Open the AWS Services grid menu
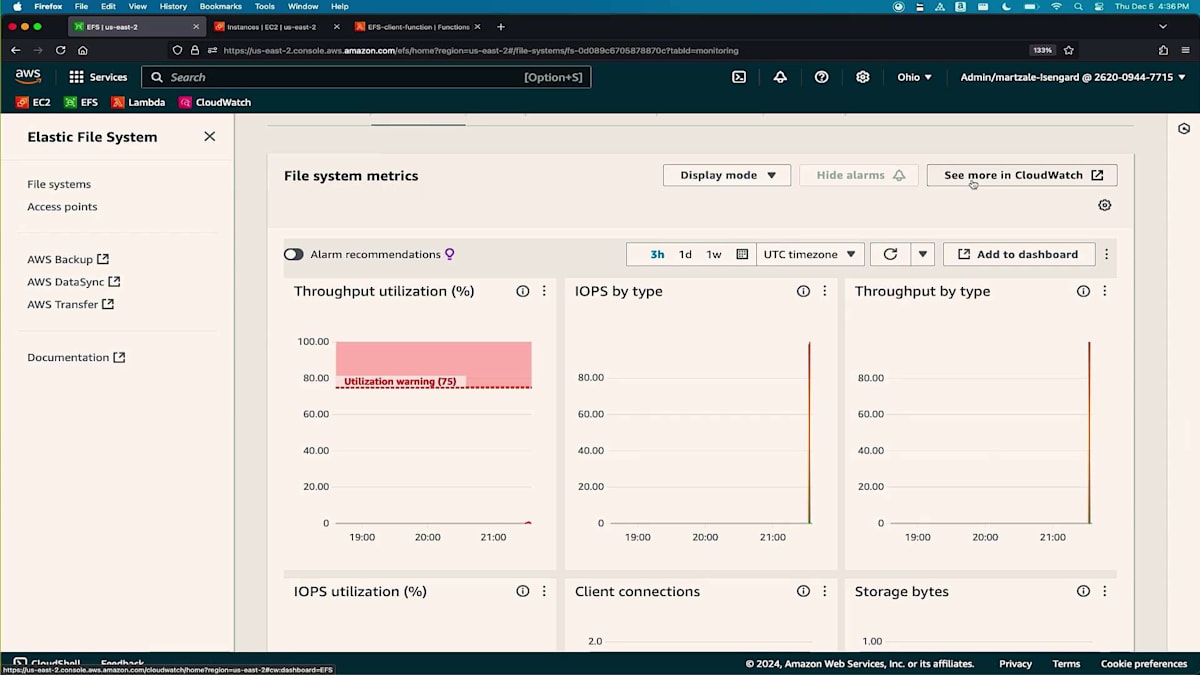The image size is (1200, 675). tap(98, 77)
